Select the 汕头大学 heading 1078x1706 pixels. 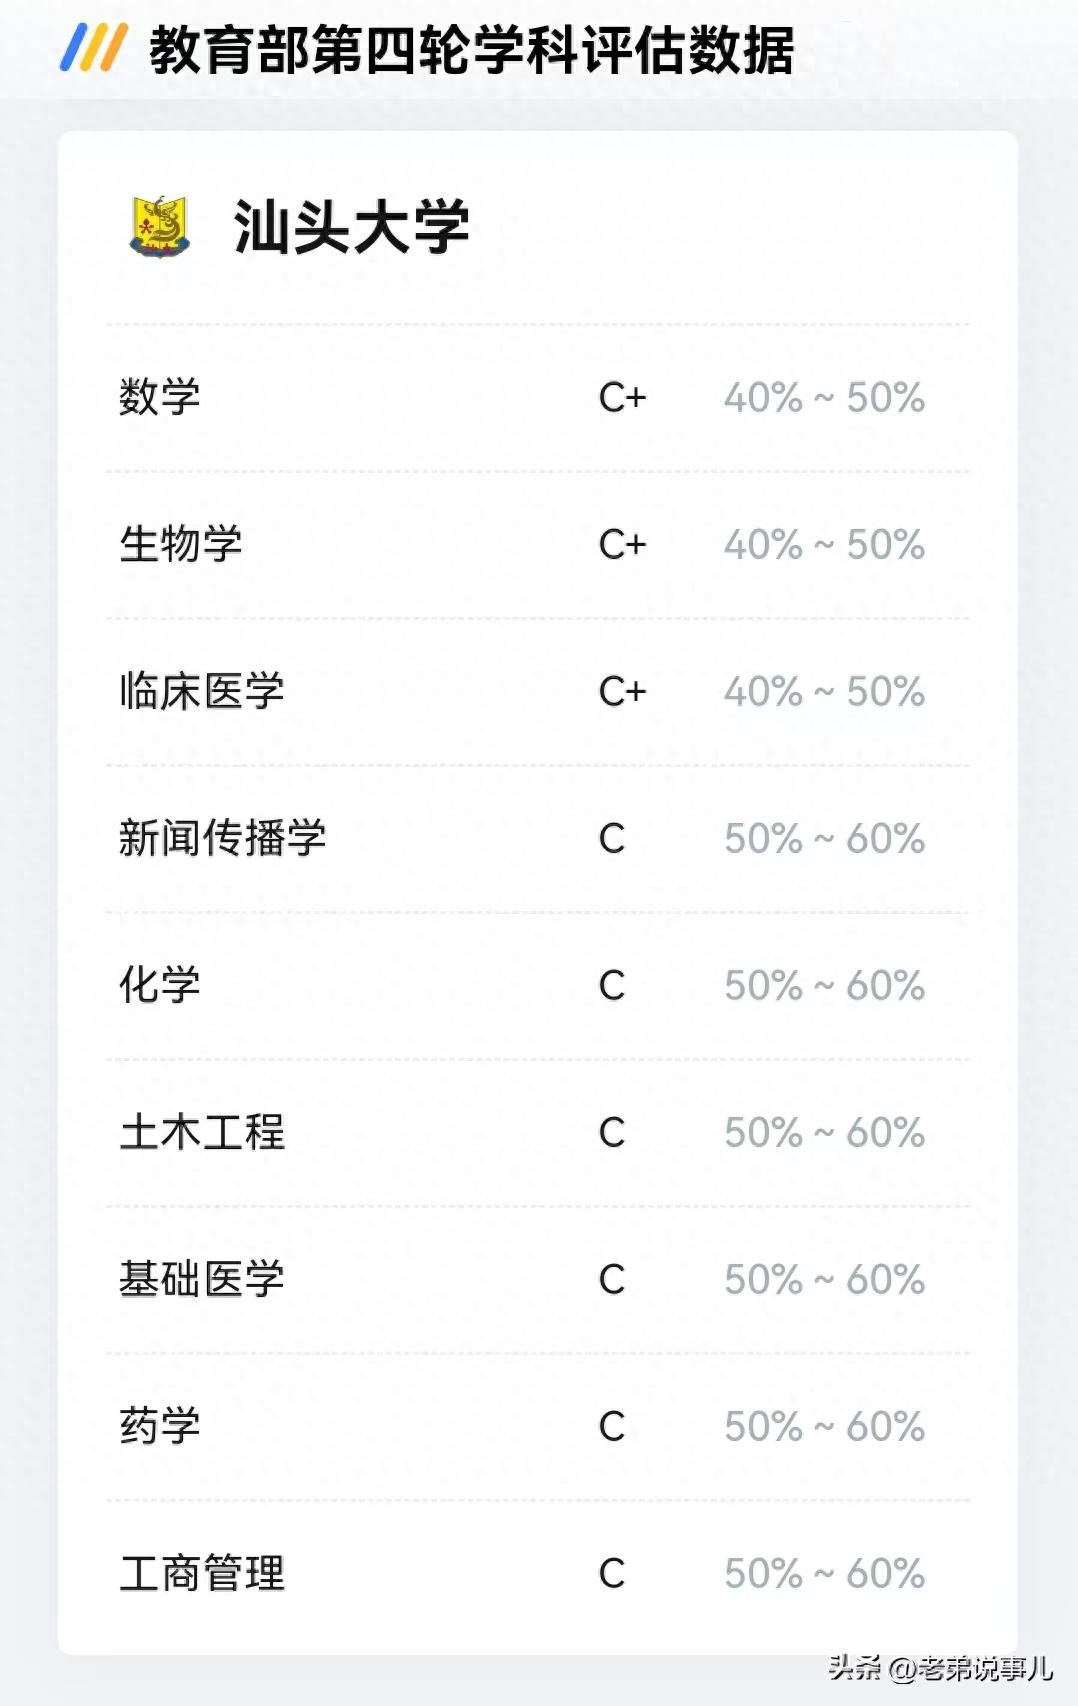351,227
